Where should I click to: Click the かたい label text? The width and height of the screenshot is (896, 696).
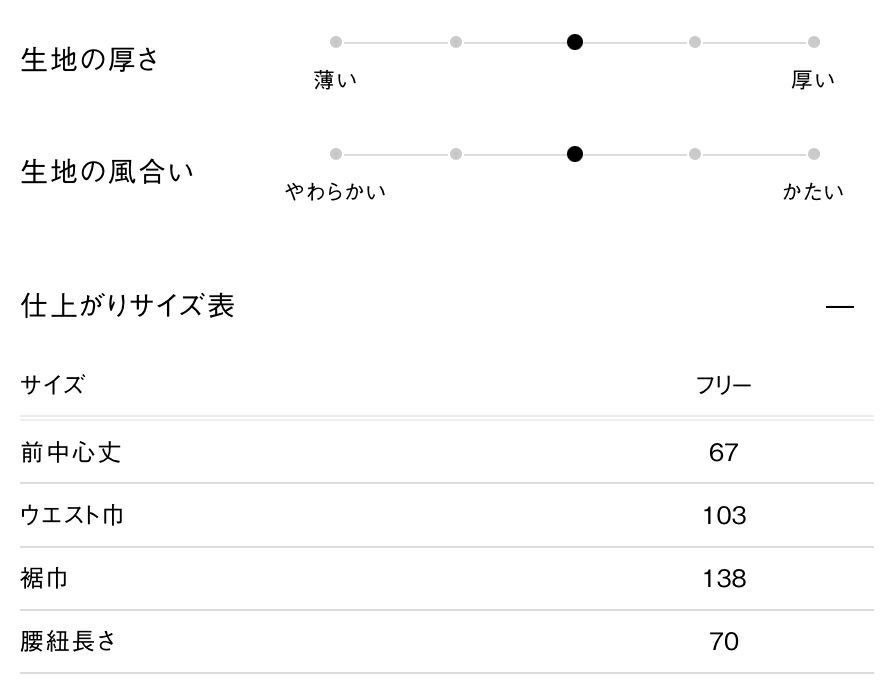click(x=813, y=192)
